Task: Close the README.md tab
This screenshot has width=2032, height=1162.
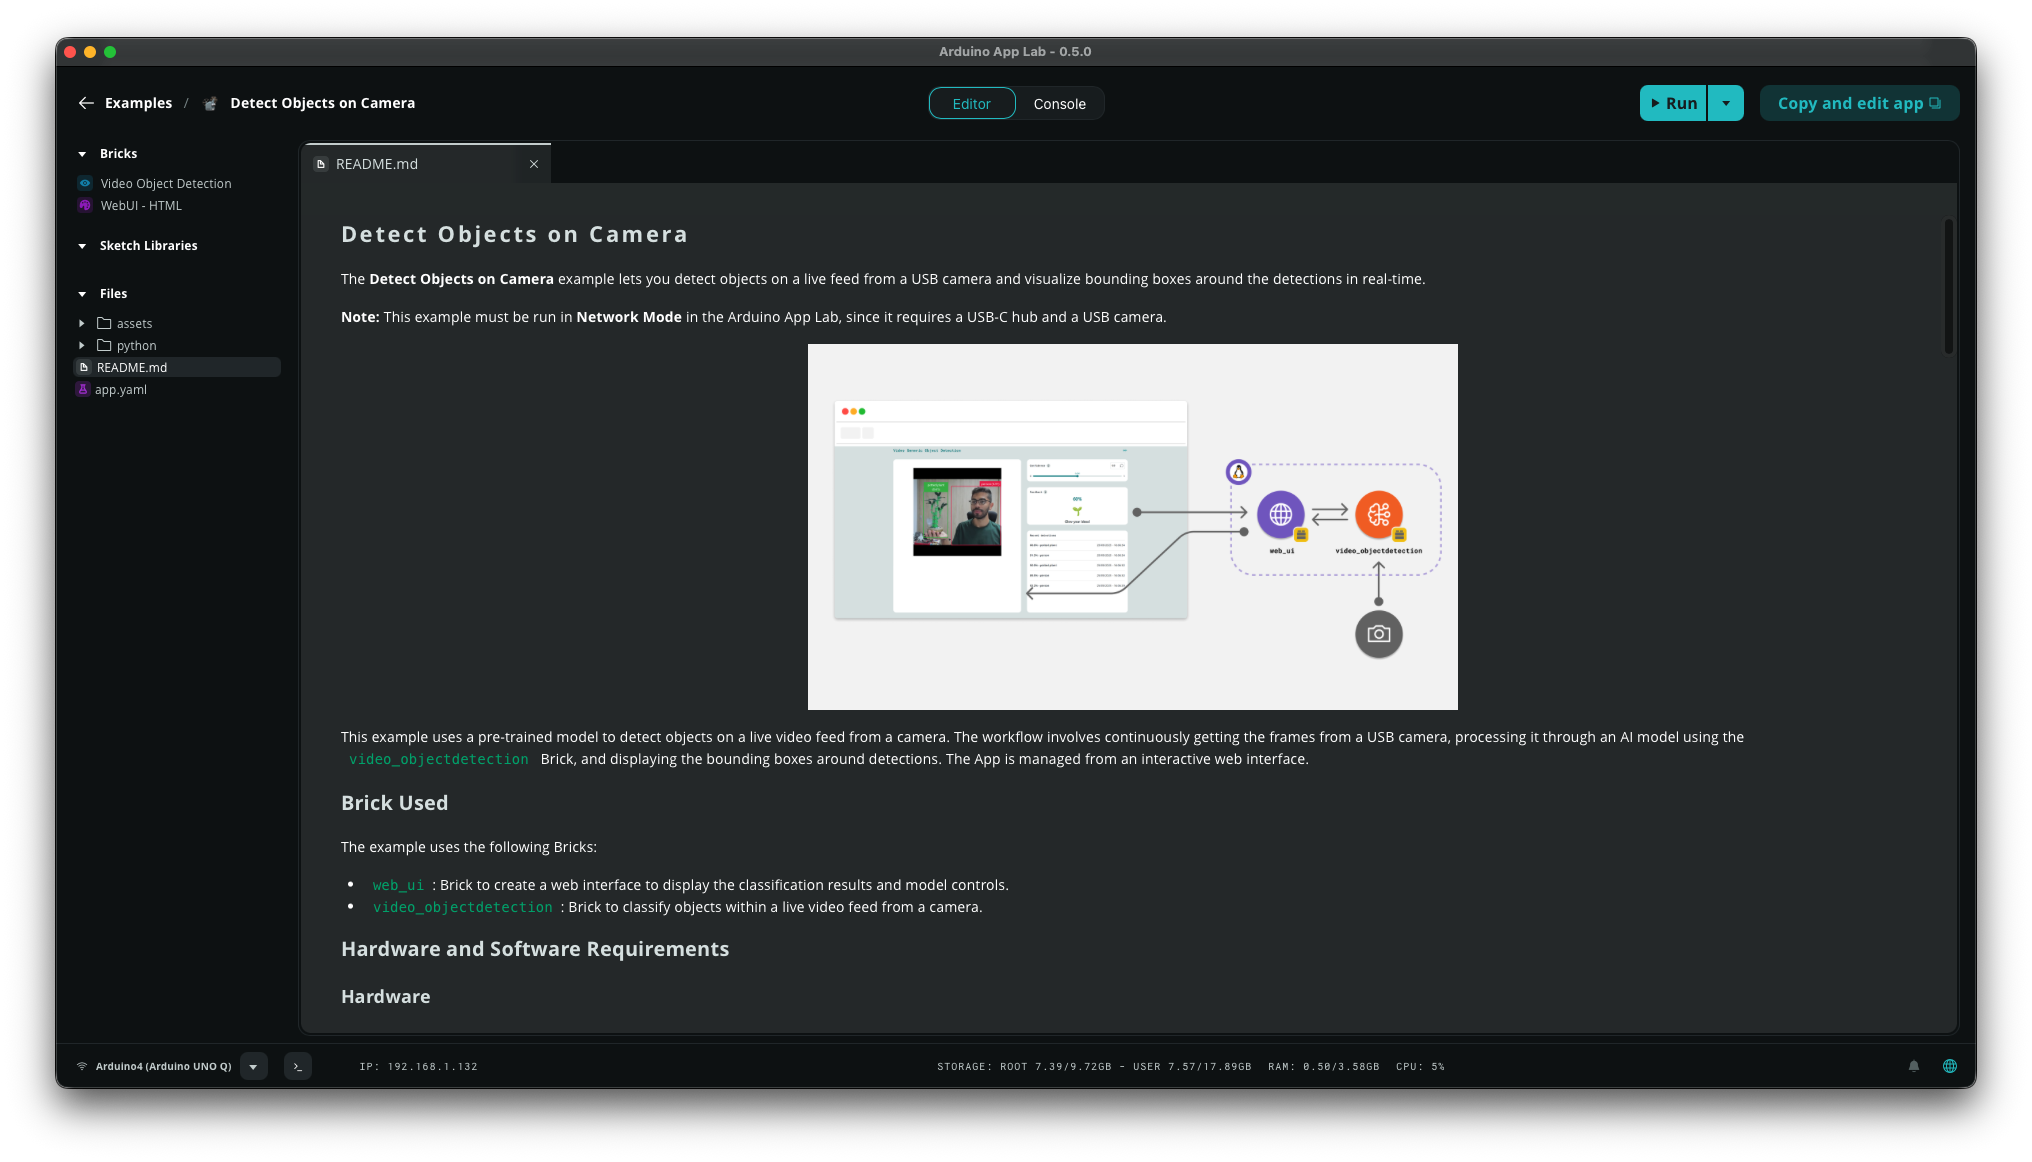Action: (x=534, y=164)
